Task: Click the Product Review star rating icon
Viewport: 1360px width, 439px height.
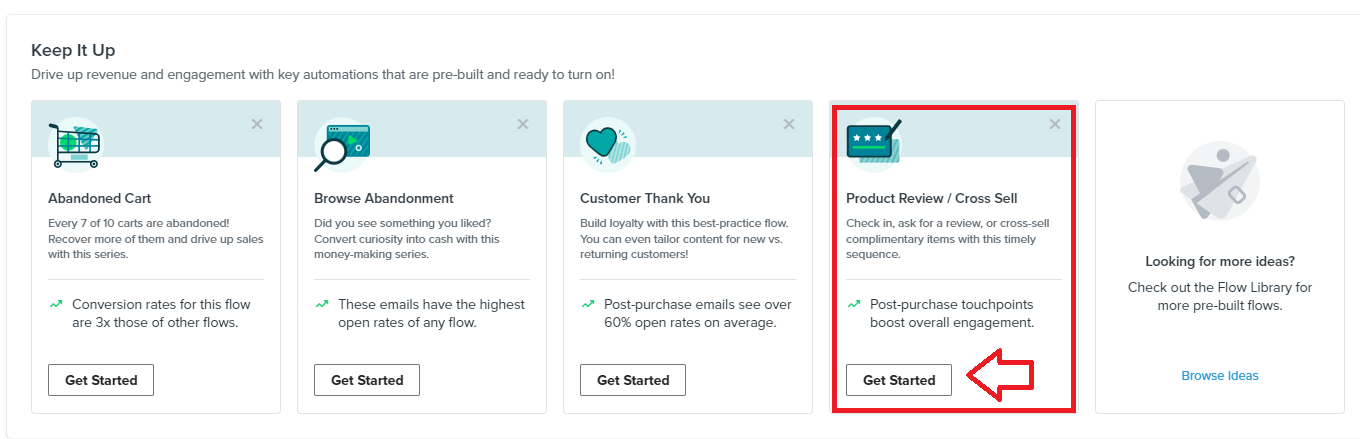Action: pyautogui.click(x=874, y=142)
